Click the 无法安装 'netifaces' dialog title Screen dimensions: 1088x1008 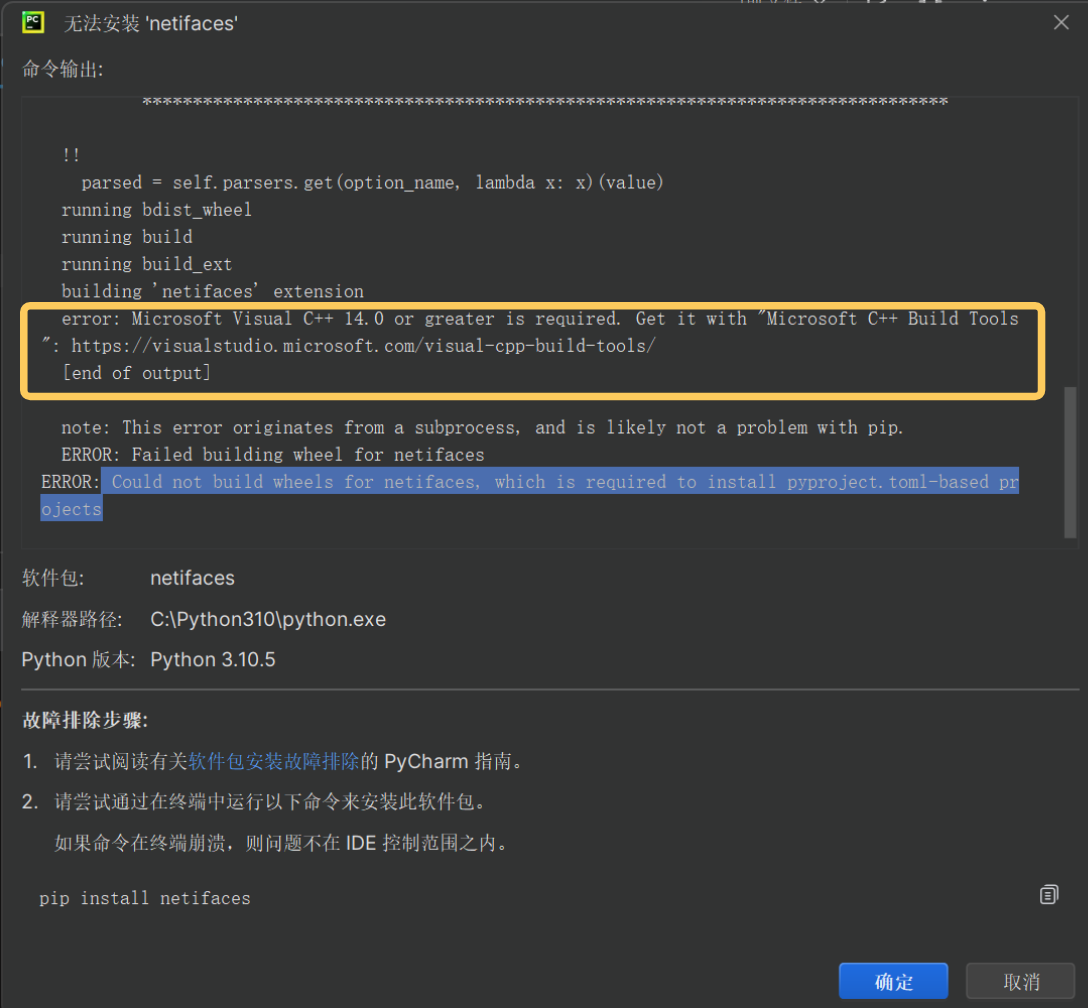[150, 22]
